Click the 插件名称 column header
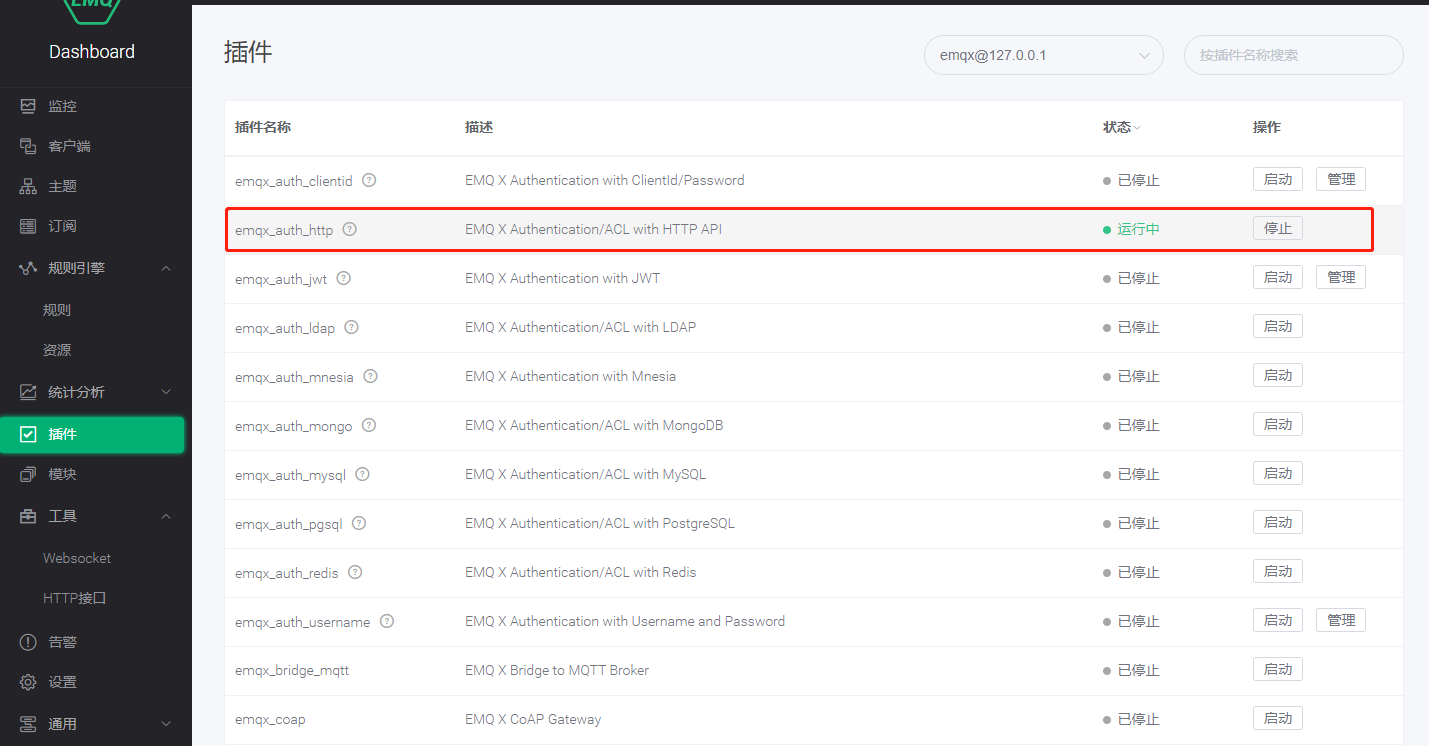 pyautogui.click(x=263, y=127)
